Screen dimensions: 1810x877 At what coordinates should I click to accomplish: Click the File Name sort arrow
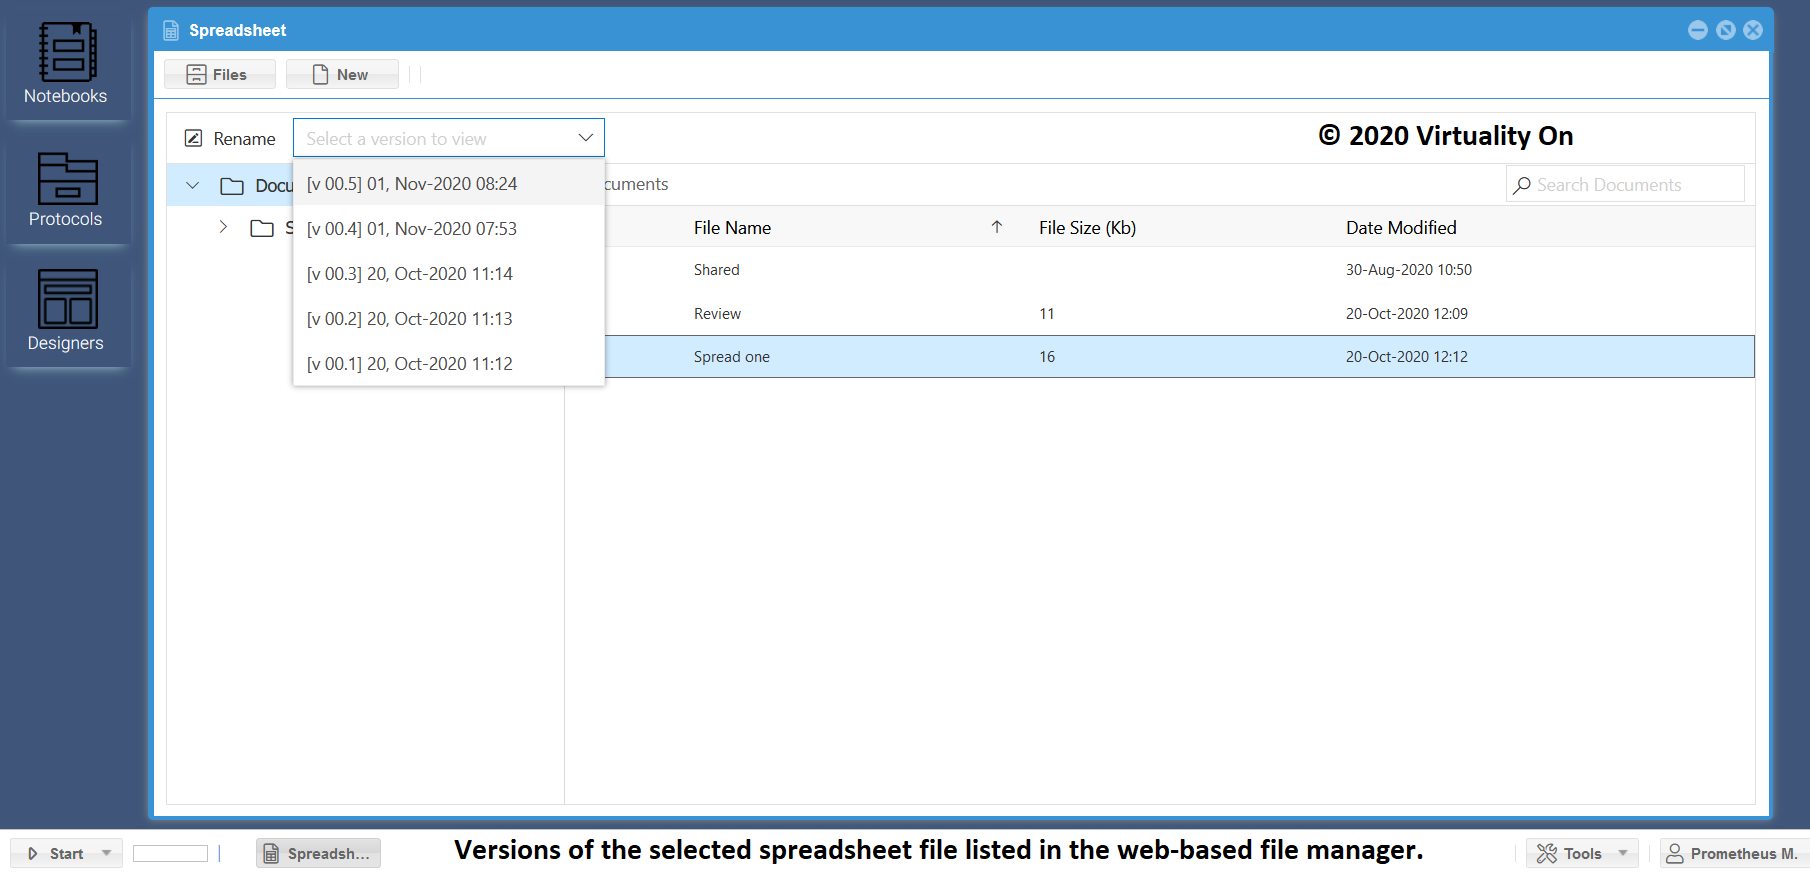[x=997, y=227]
